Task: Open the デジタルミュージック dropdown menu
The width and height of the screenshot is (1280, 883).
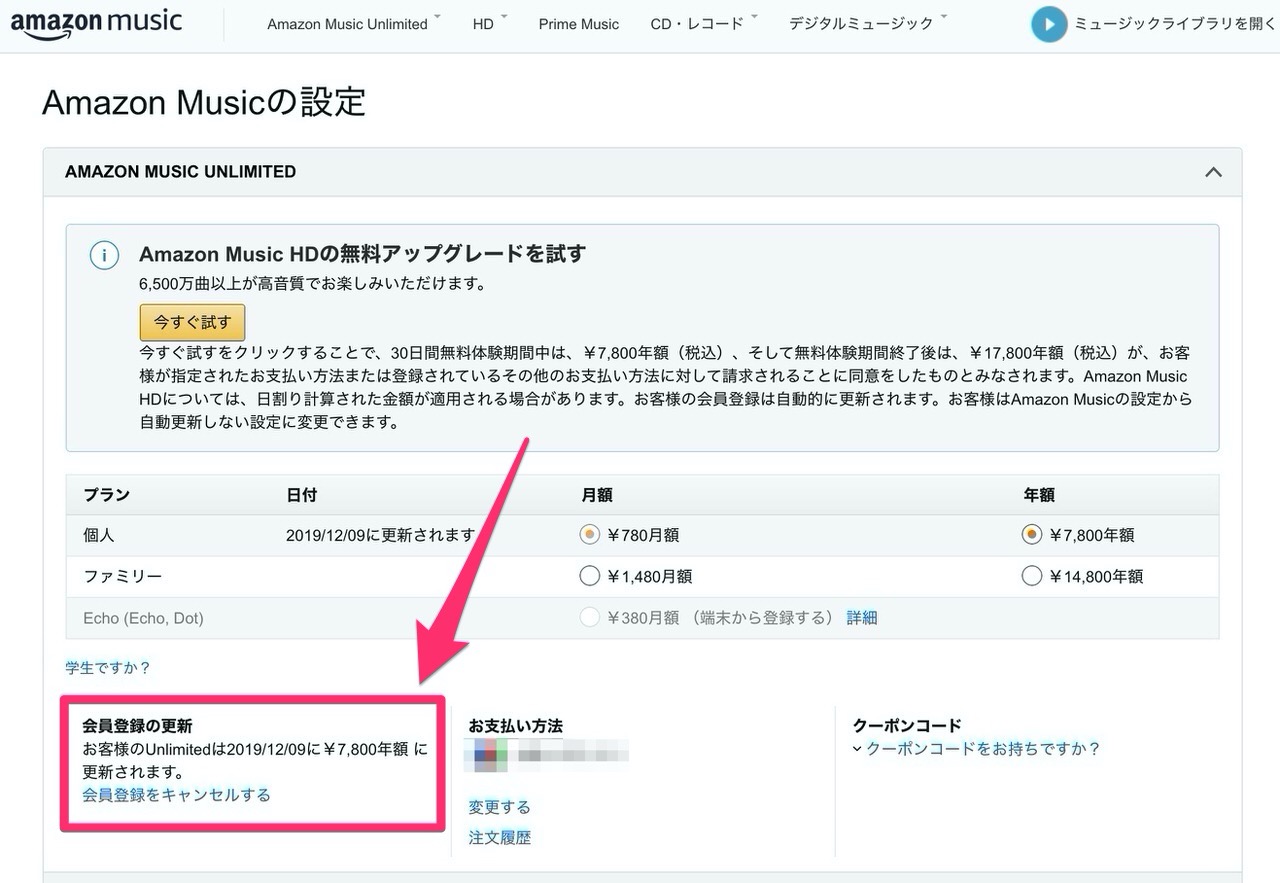Action: (868, 24)
